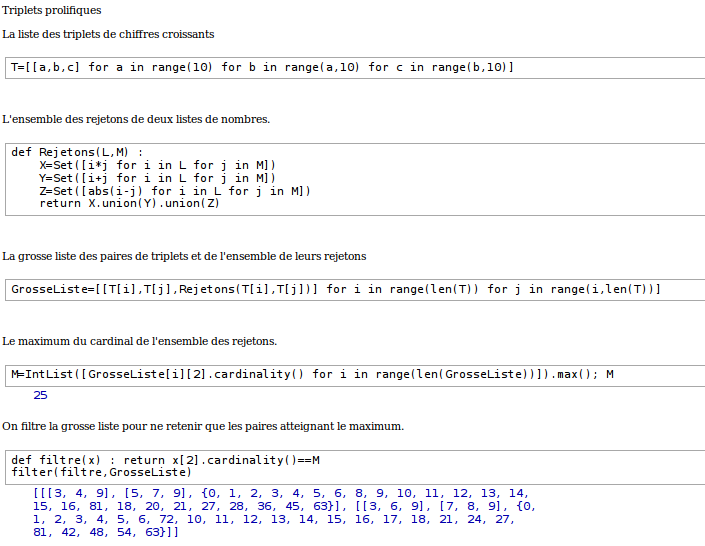This screenshot has width=705, height=546.
Task: Click the 'Le maximum du cardinal' description
Action: tap(140, 342)
